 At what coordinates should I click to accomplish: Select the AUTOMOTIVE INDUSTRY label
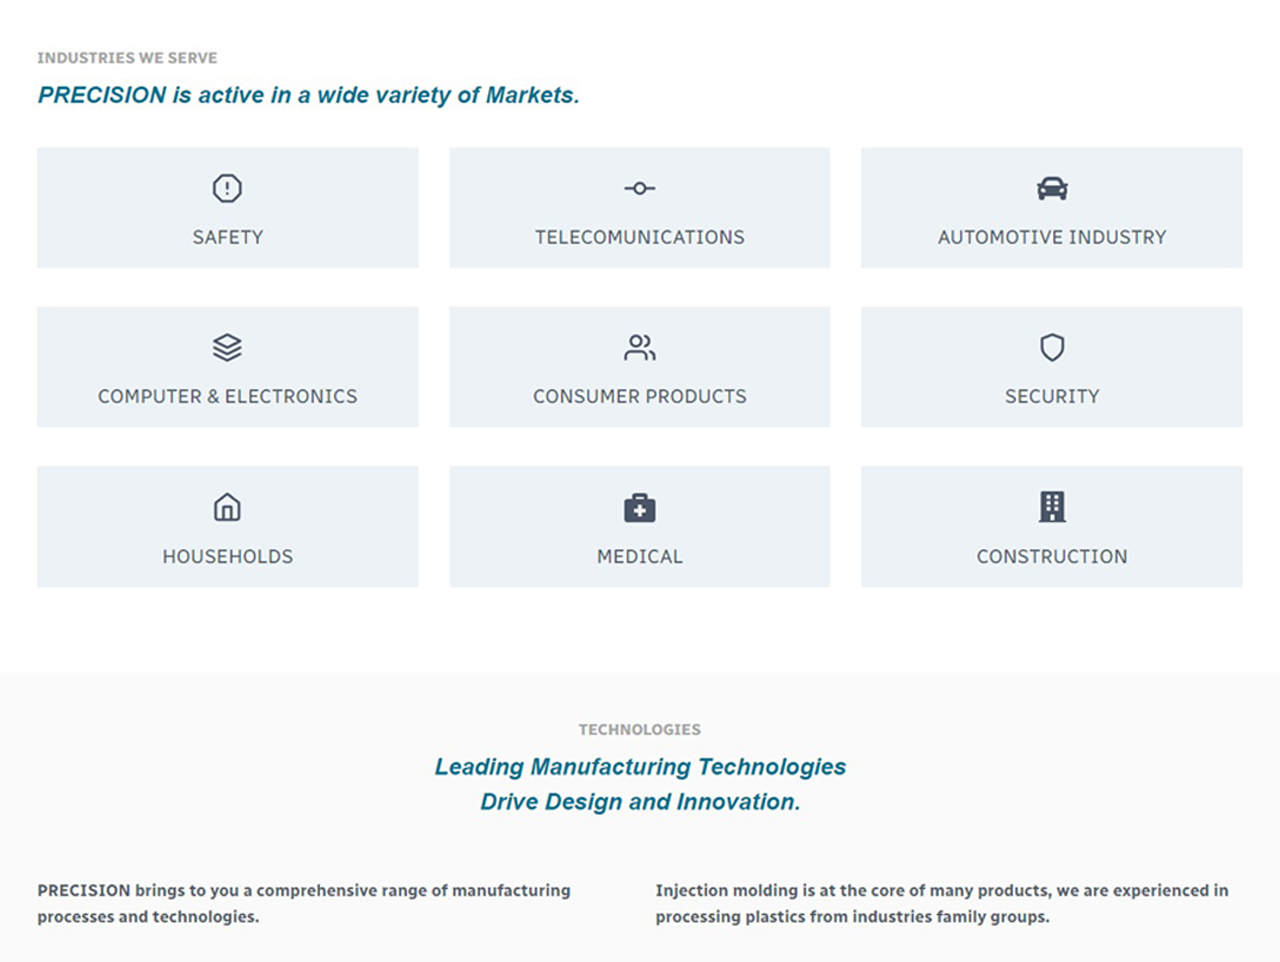pos(1052,237)
